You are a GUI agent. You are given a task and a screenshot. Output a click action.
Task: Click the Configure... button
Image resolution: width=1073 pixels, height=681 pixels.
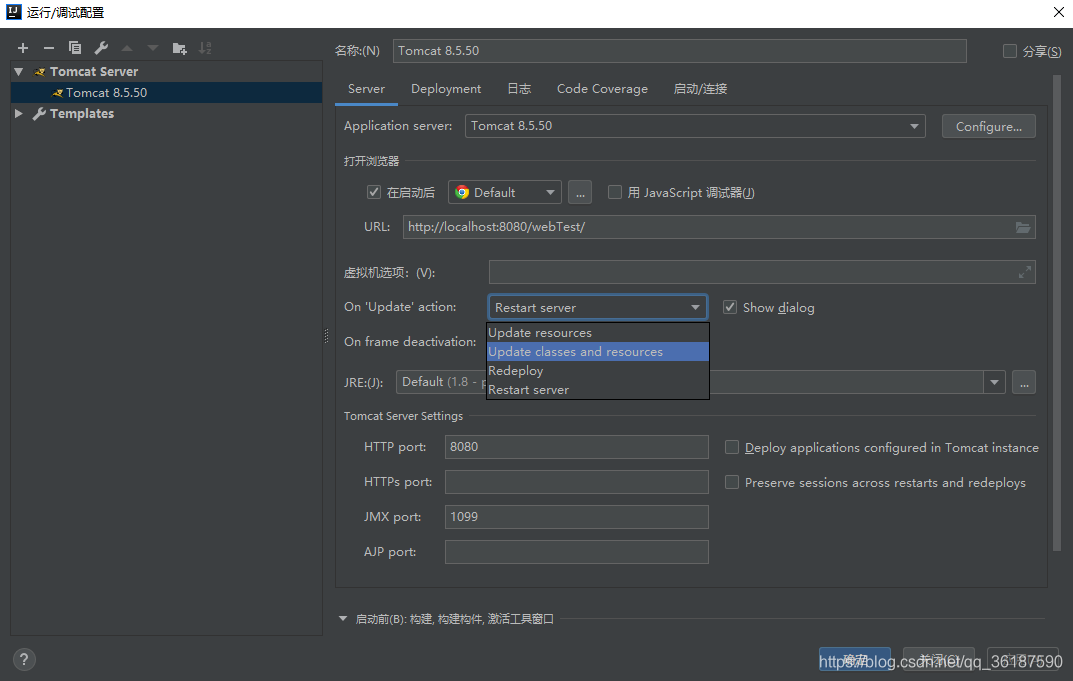point(989,127)
